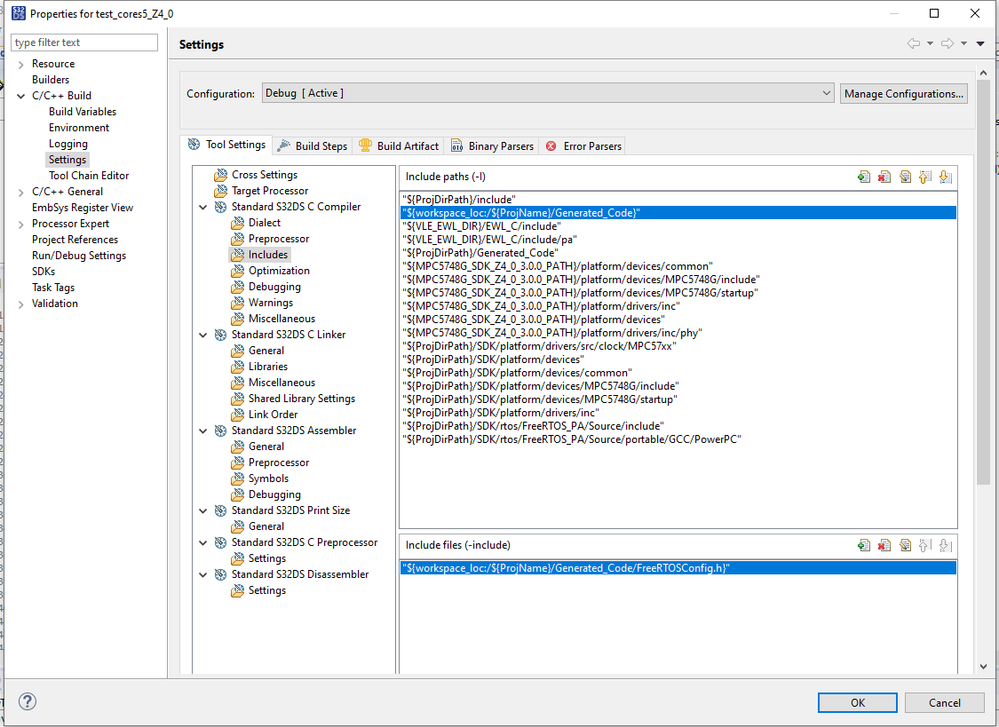
Task: Expand the C/C++ General tree node
Action: pos(21,192)
